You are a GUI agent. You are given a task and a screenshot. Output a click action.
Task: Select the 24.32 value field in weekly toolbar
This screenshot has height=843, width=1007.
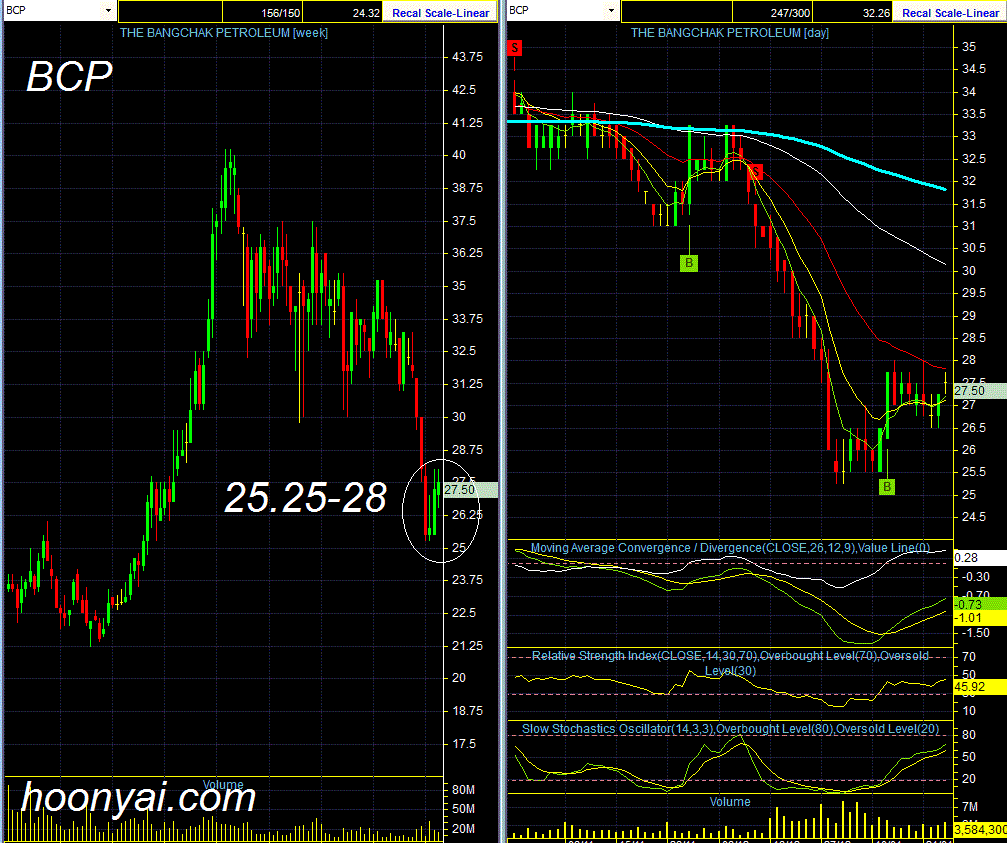click(342, 12)
